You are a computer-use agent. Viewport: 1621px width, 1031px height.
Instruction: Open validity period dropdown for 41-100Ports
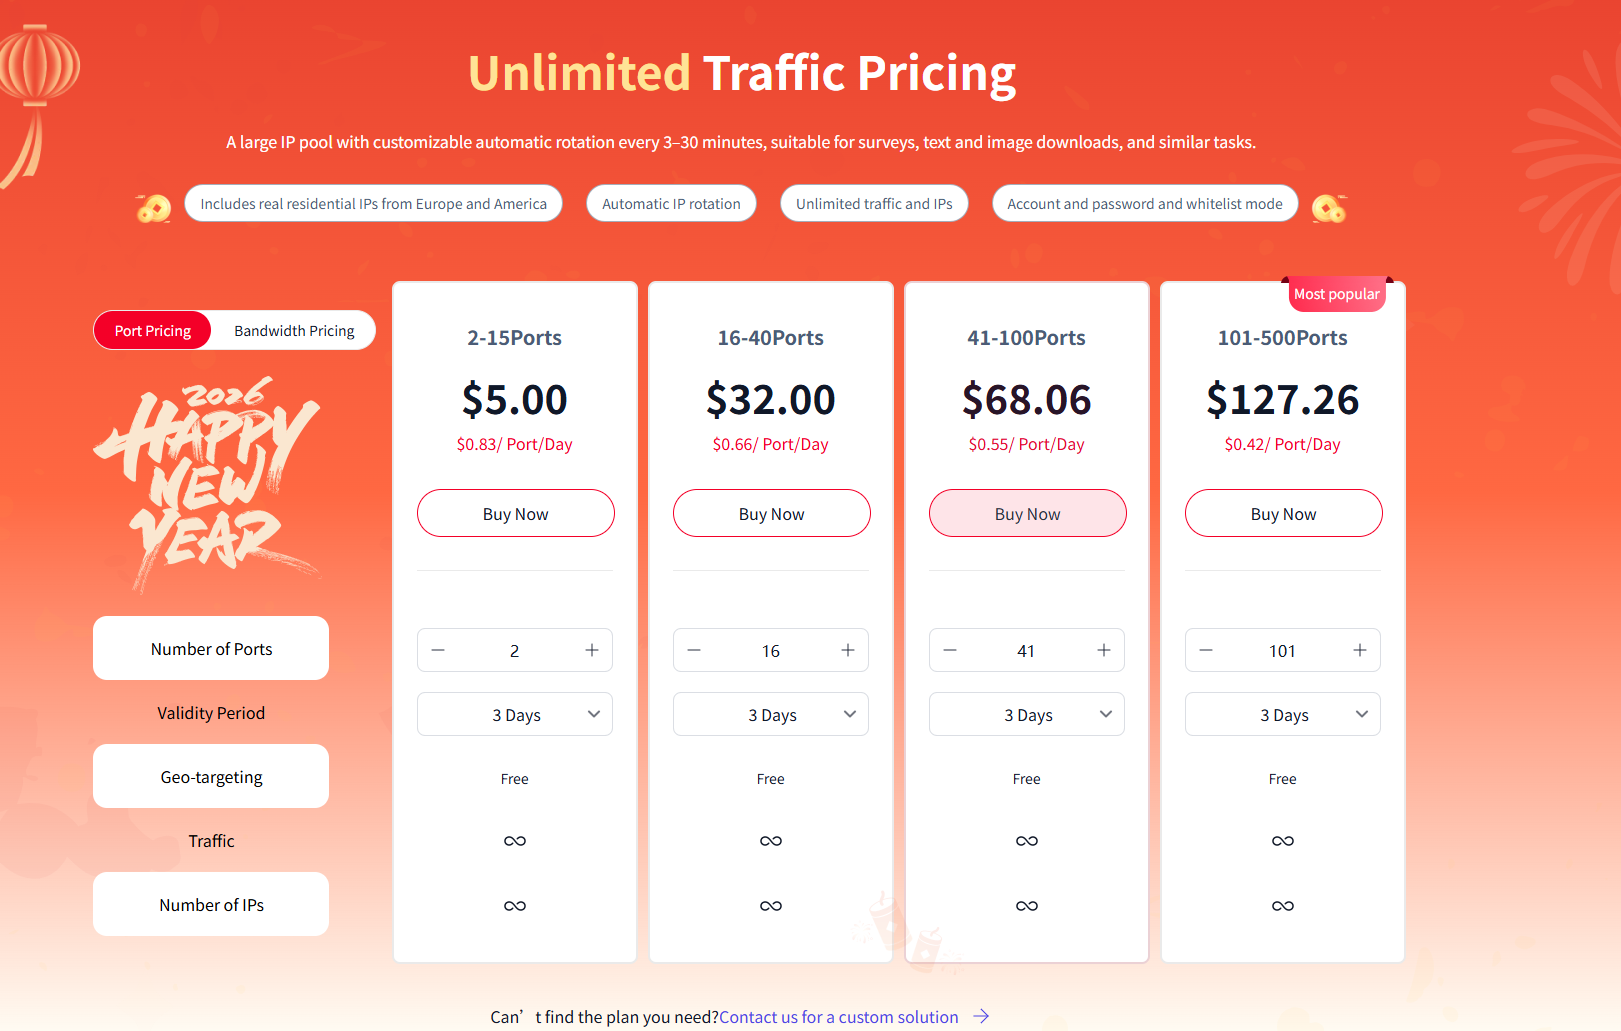point(1027,714)
